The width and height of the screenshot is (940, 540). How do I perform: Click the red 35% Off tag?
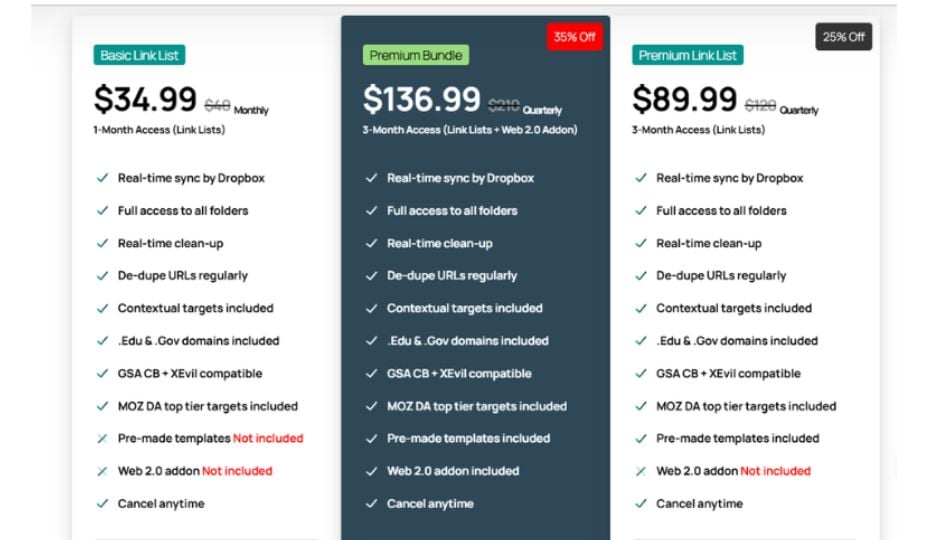point(574,37)
